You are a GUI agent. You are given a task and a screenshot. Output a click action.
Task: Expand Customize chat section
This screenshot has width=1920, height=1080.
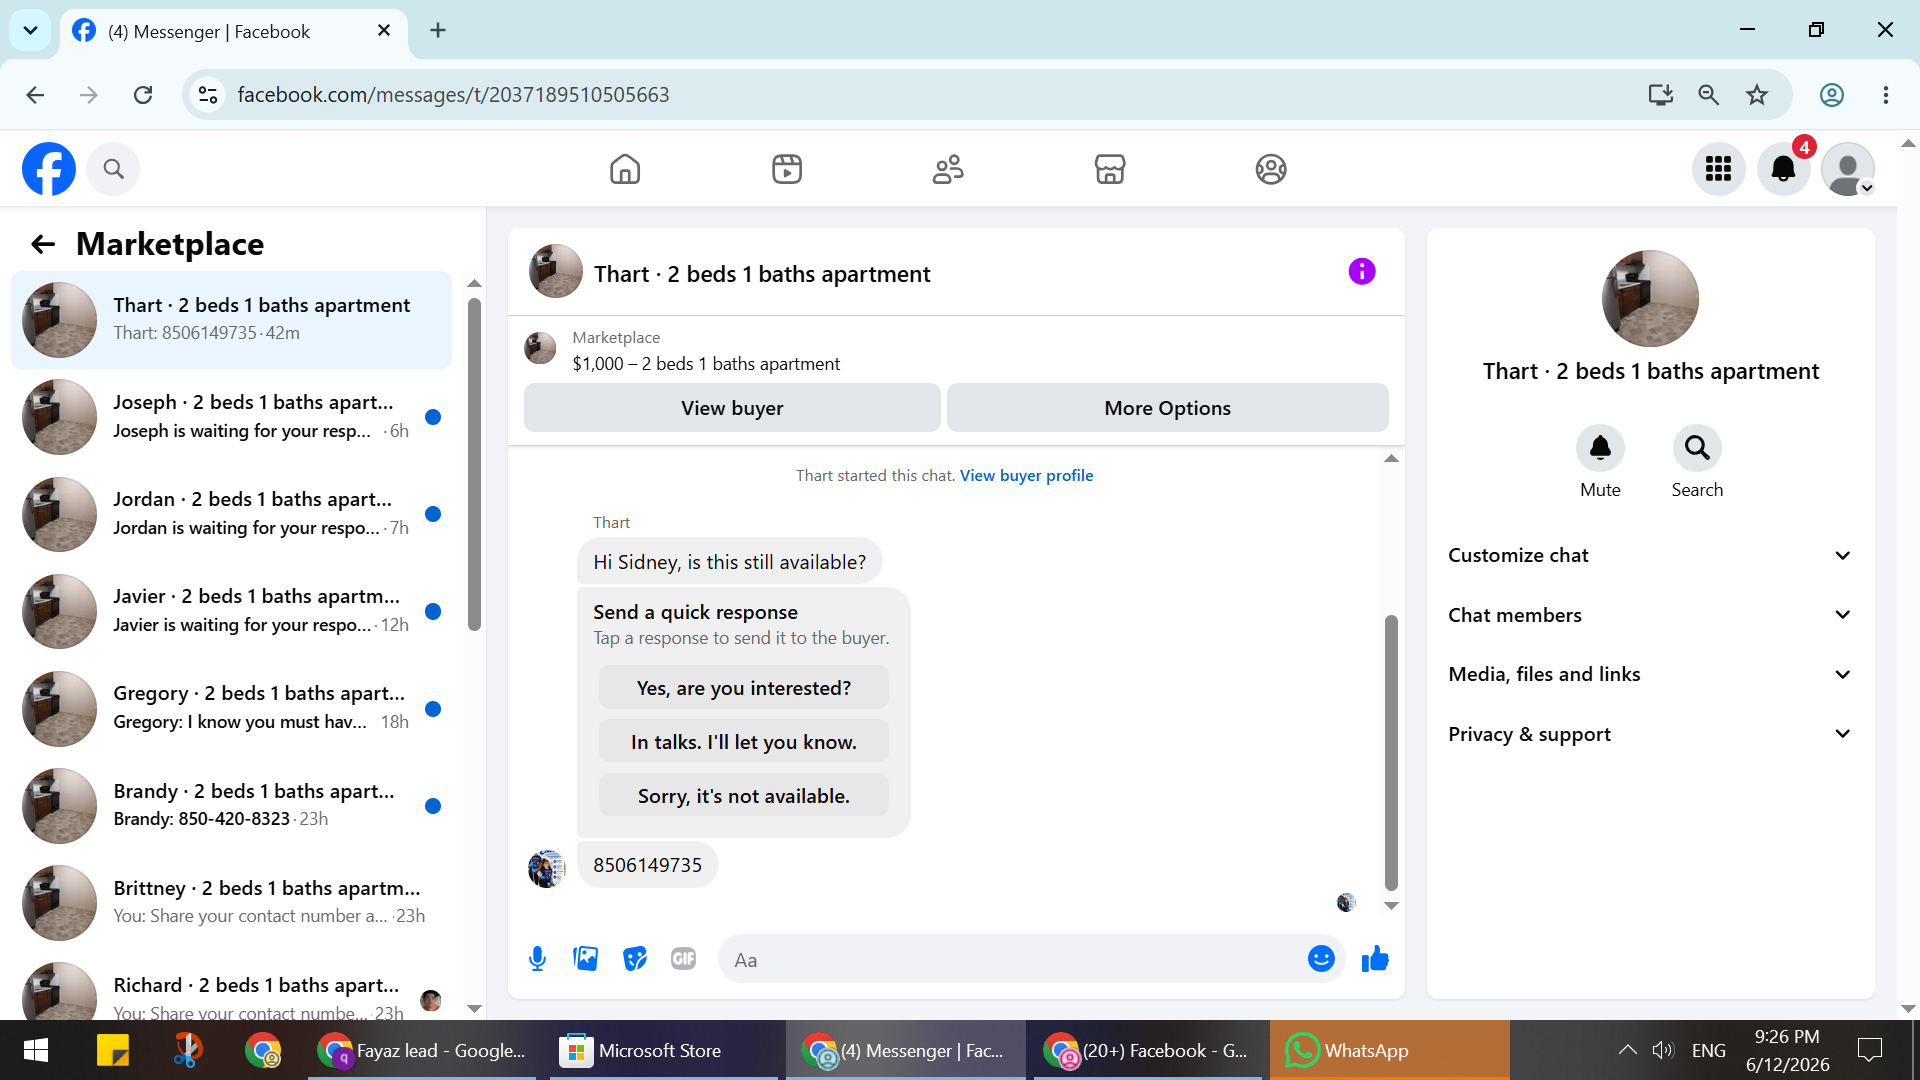[1650, 556]
